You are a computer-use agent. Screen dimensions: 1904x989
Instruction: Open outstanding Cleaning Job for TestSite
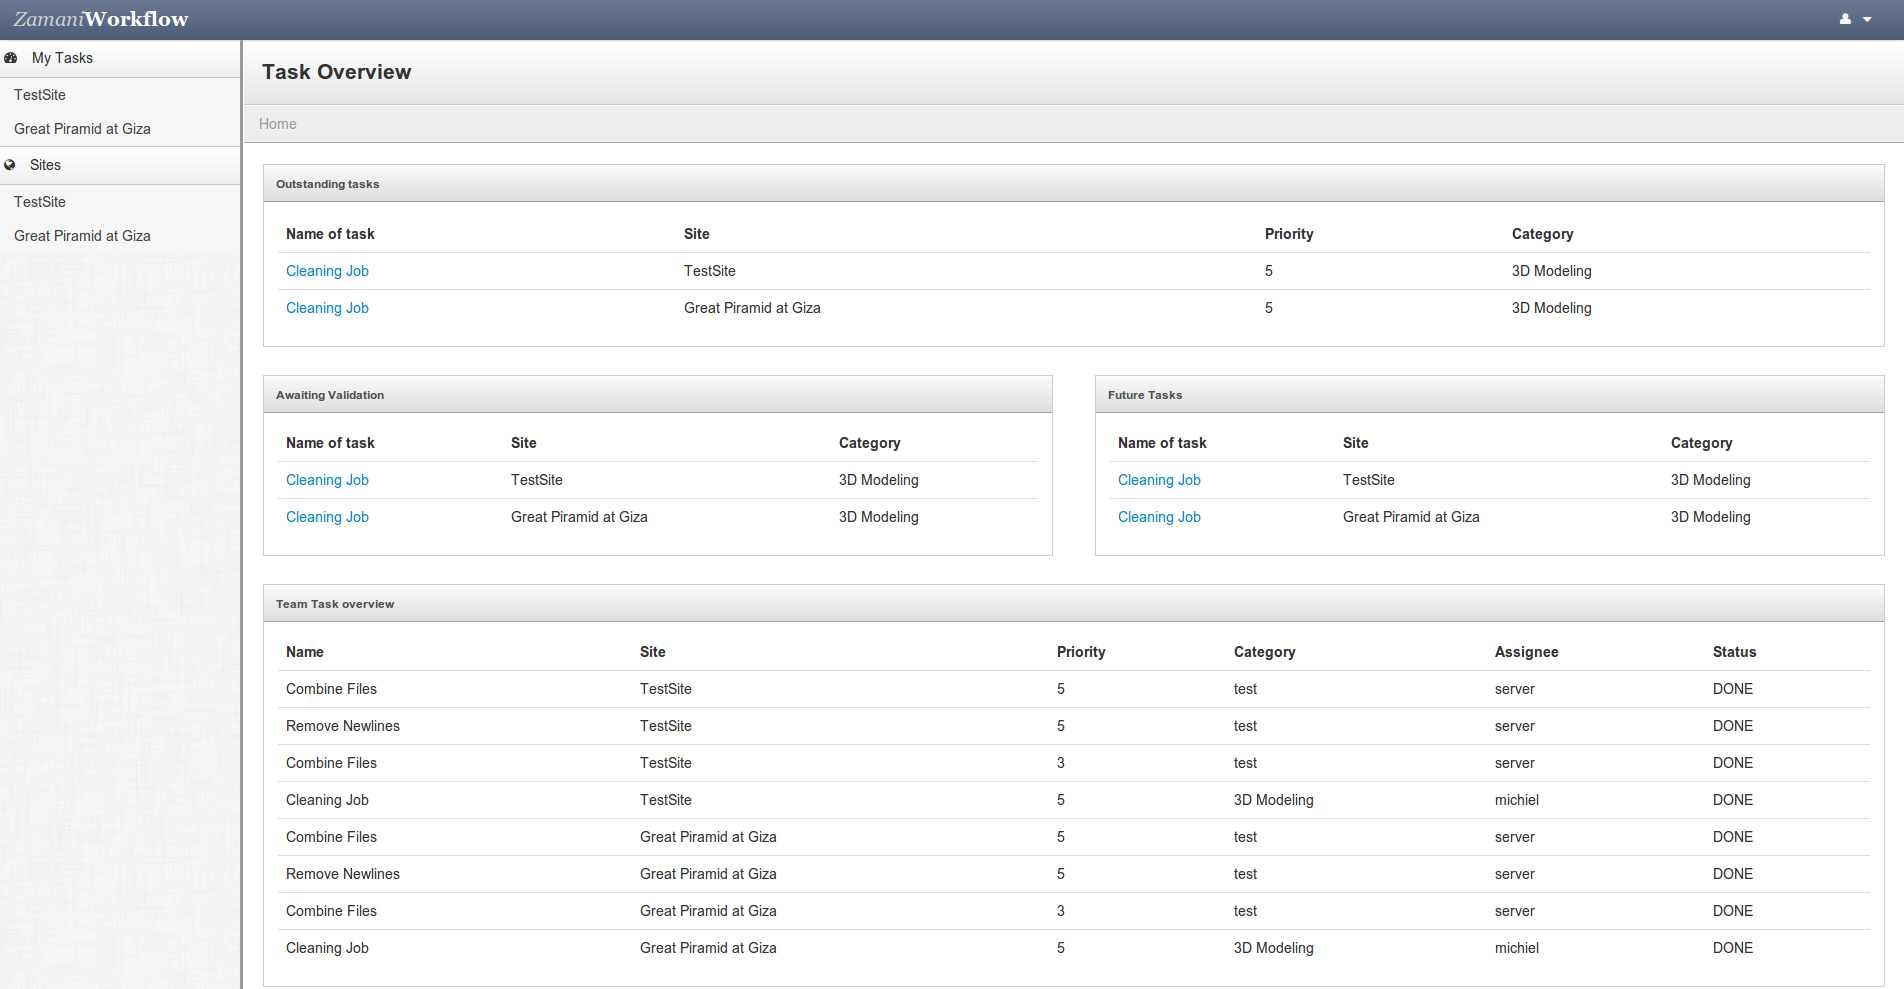pyautogui.click(x=327, y=271)
